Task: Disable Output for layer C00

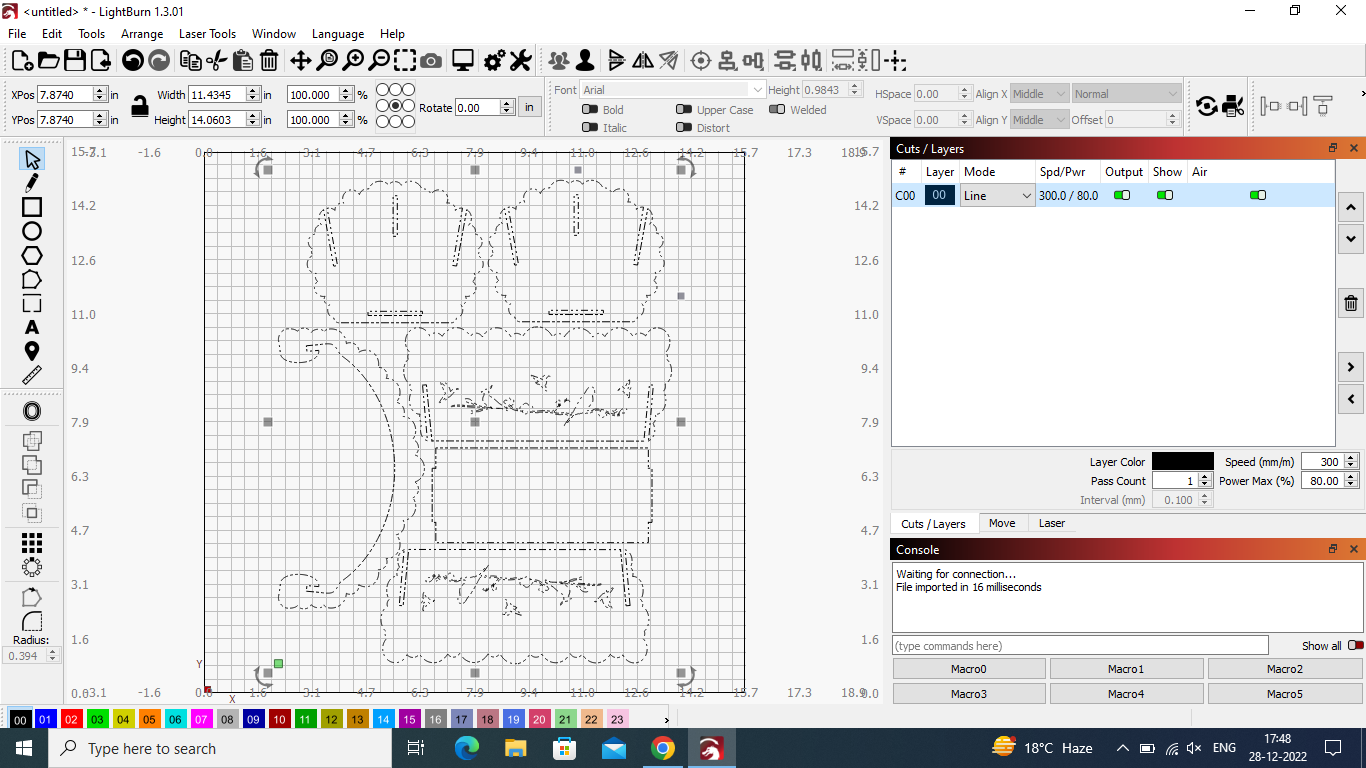Action: (x=1121, y=195)
